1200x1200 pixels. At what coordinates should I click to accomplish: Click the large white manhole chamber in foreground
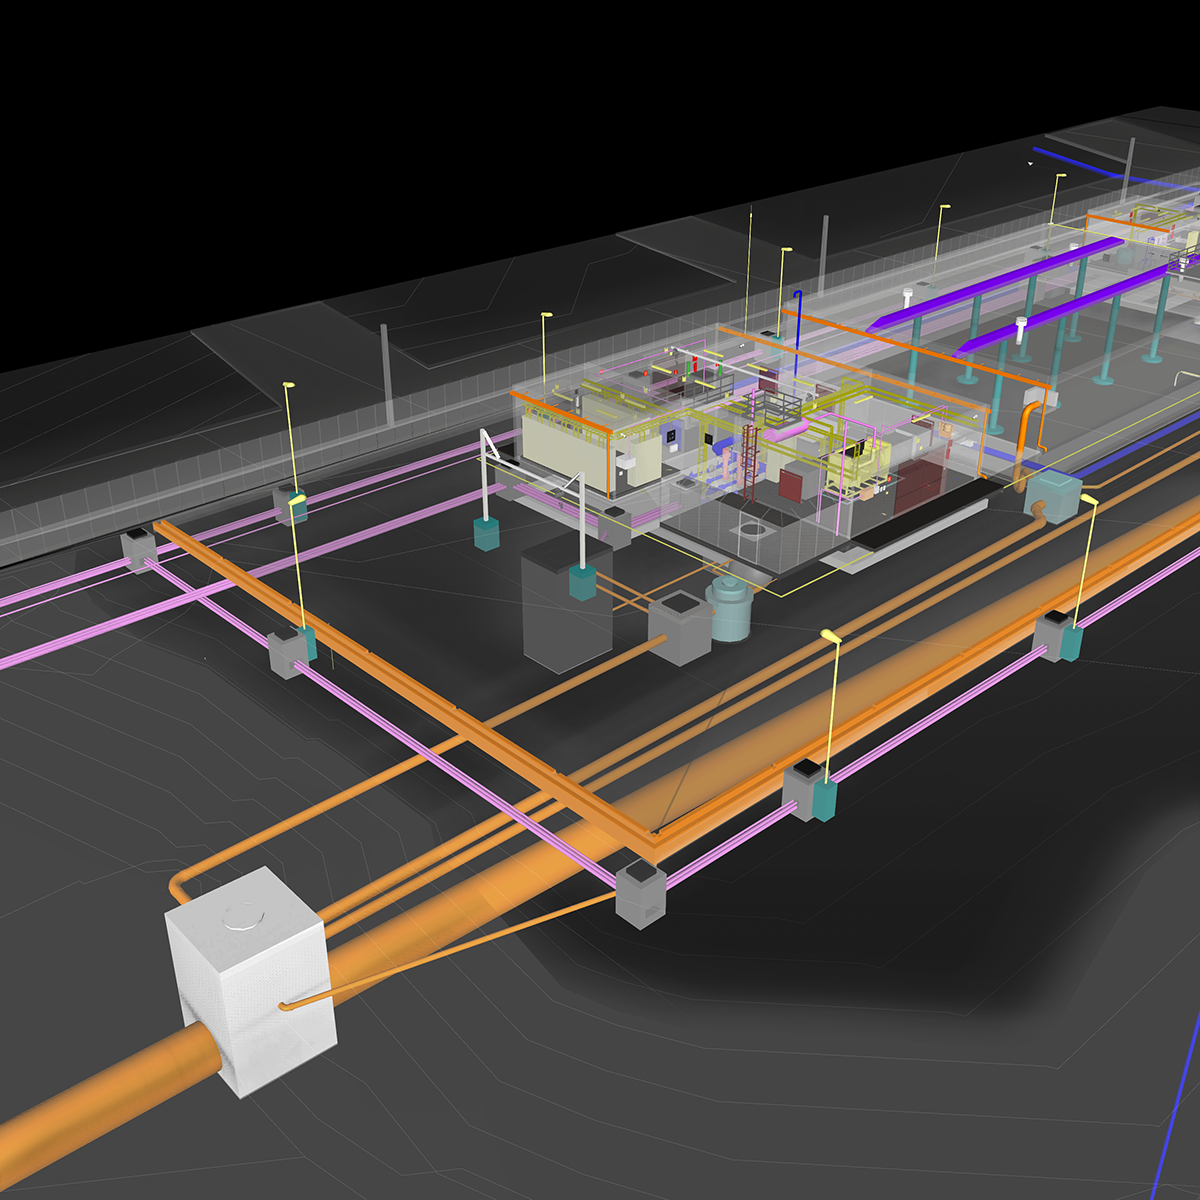(248, 980)
